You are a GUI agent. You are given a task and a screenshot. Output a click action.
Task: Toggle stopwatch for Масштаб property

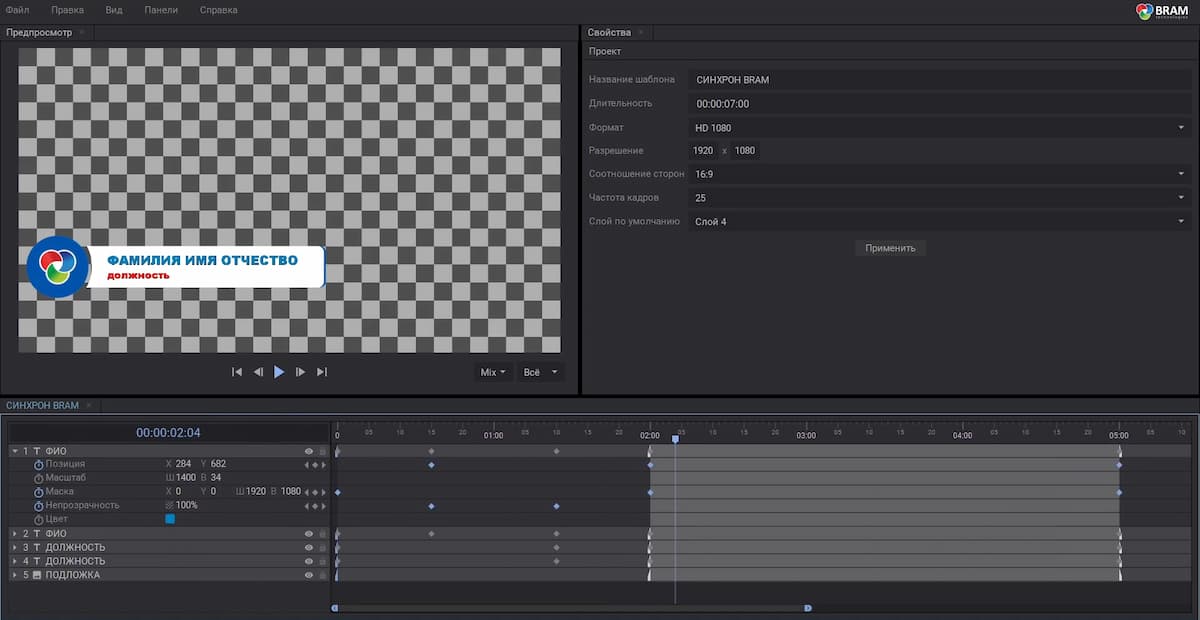pos(39,478)
